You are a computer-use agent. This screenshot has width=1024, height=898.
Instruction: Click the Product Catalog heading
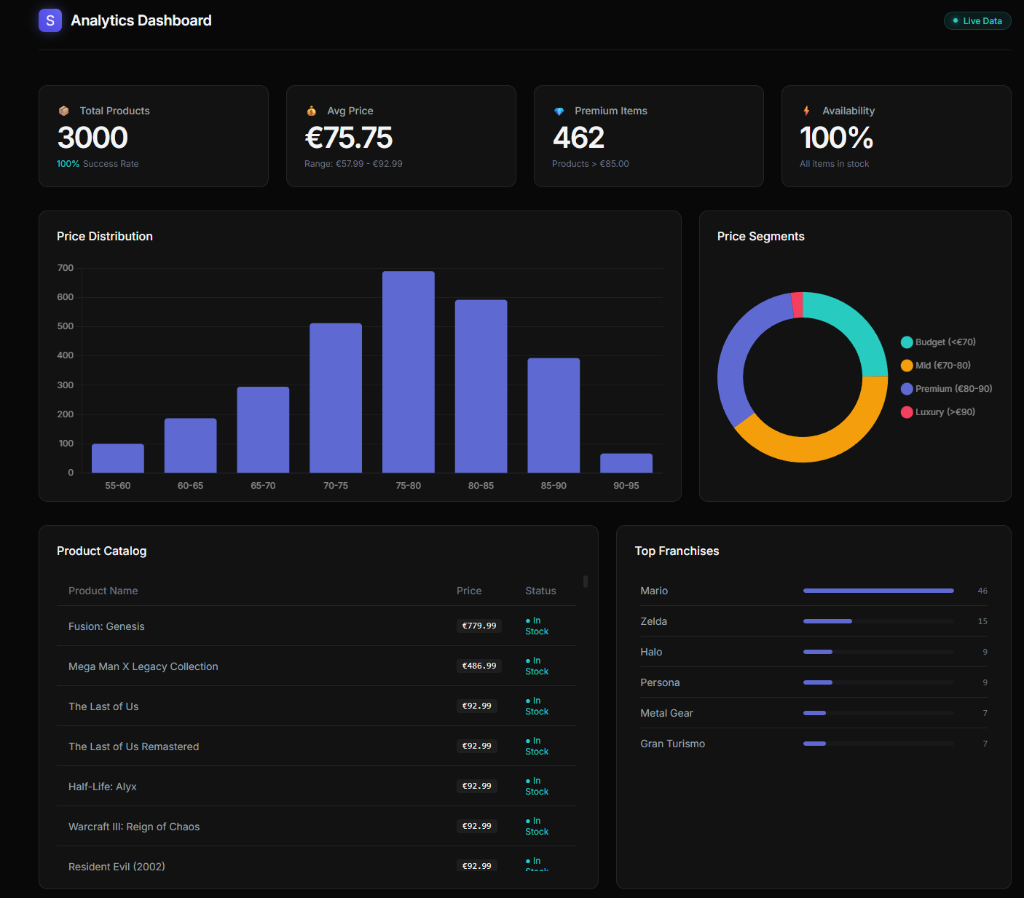[x=102, y=551]
